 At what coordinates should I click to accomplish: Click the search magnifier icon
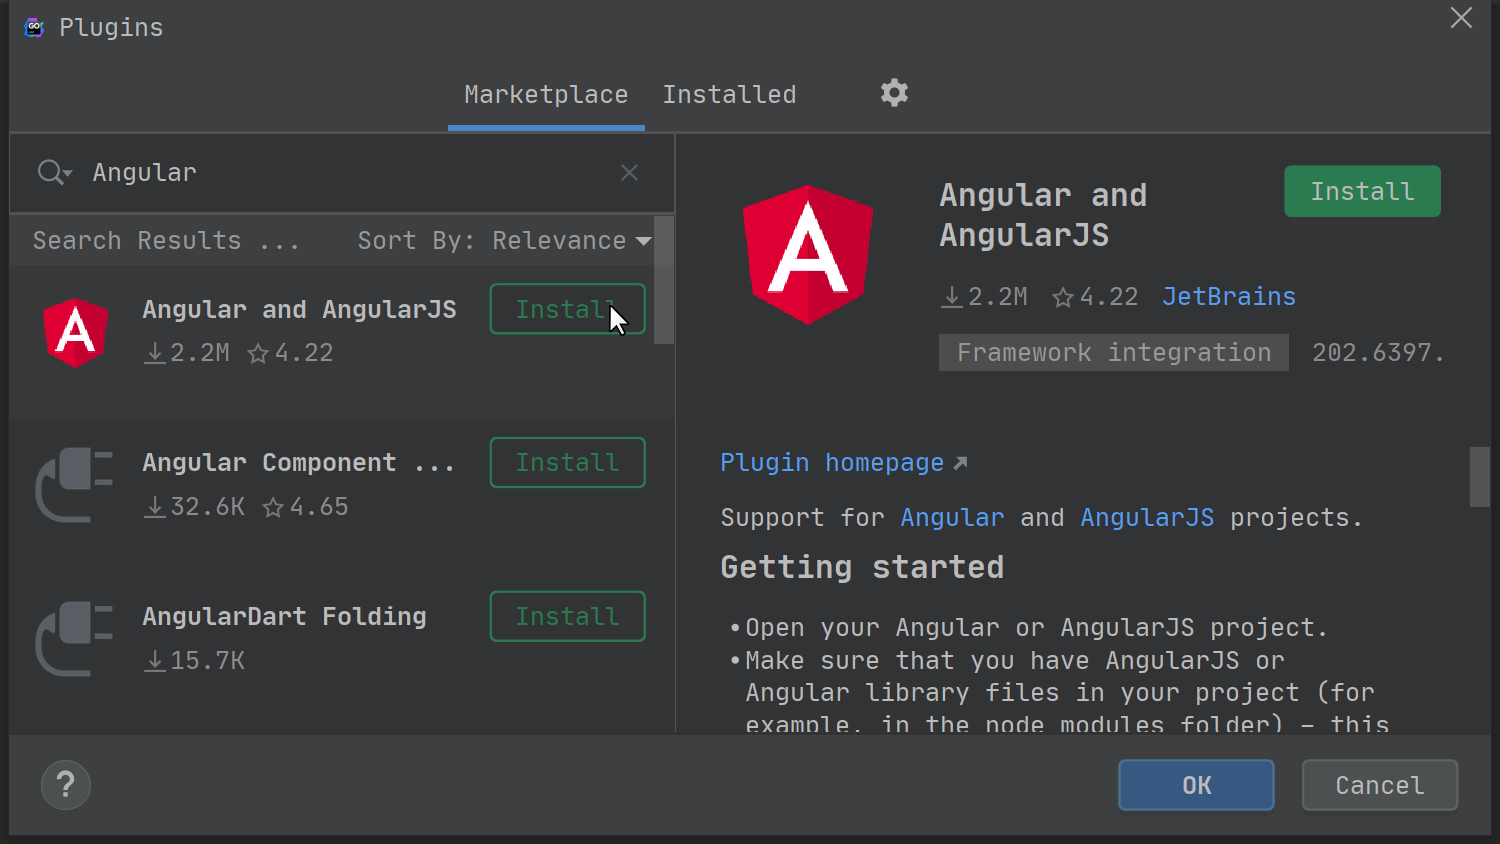pyautogui.click(x=52, y=173)
